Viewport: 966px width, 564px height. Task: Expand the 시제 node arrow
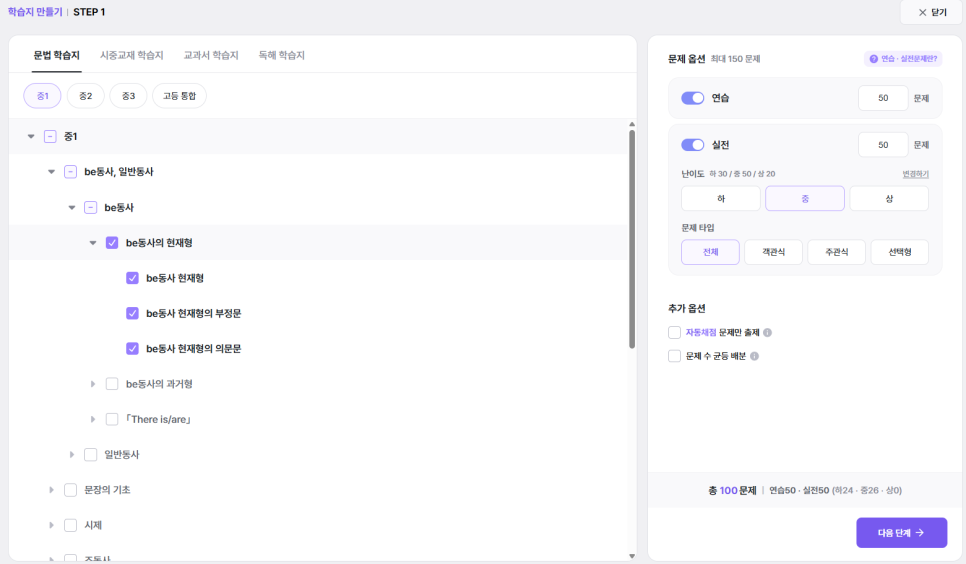click(x=51, y=525)
